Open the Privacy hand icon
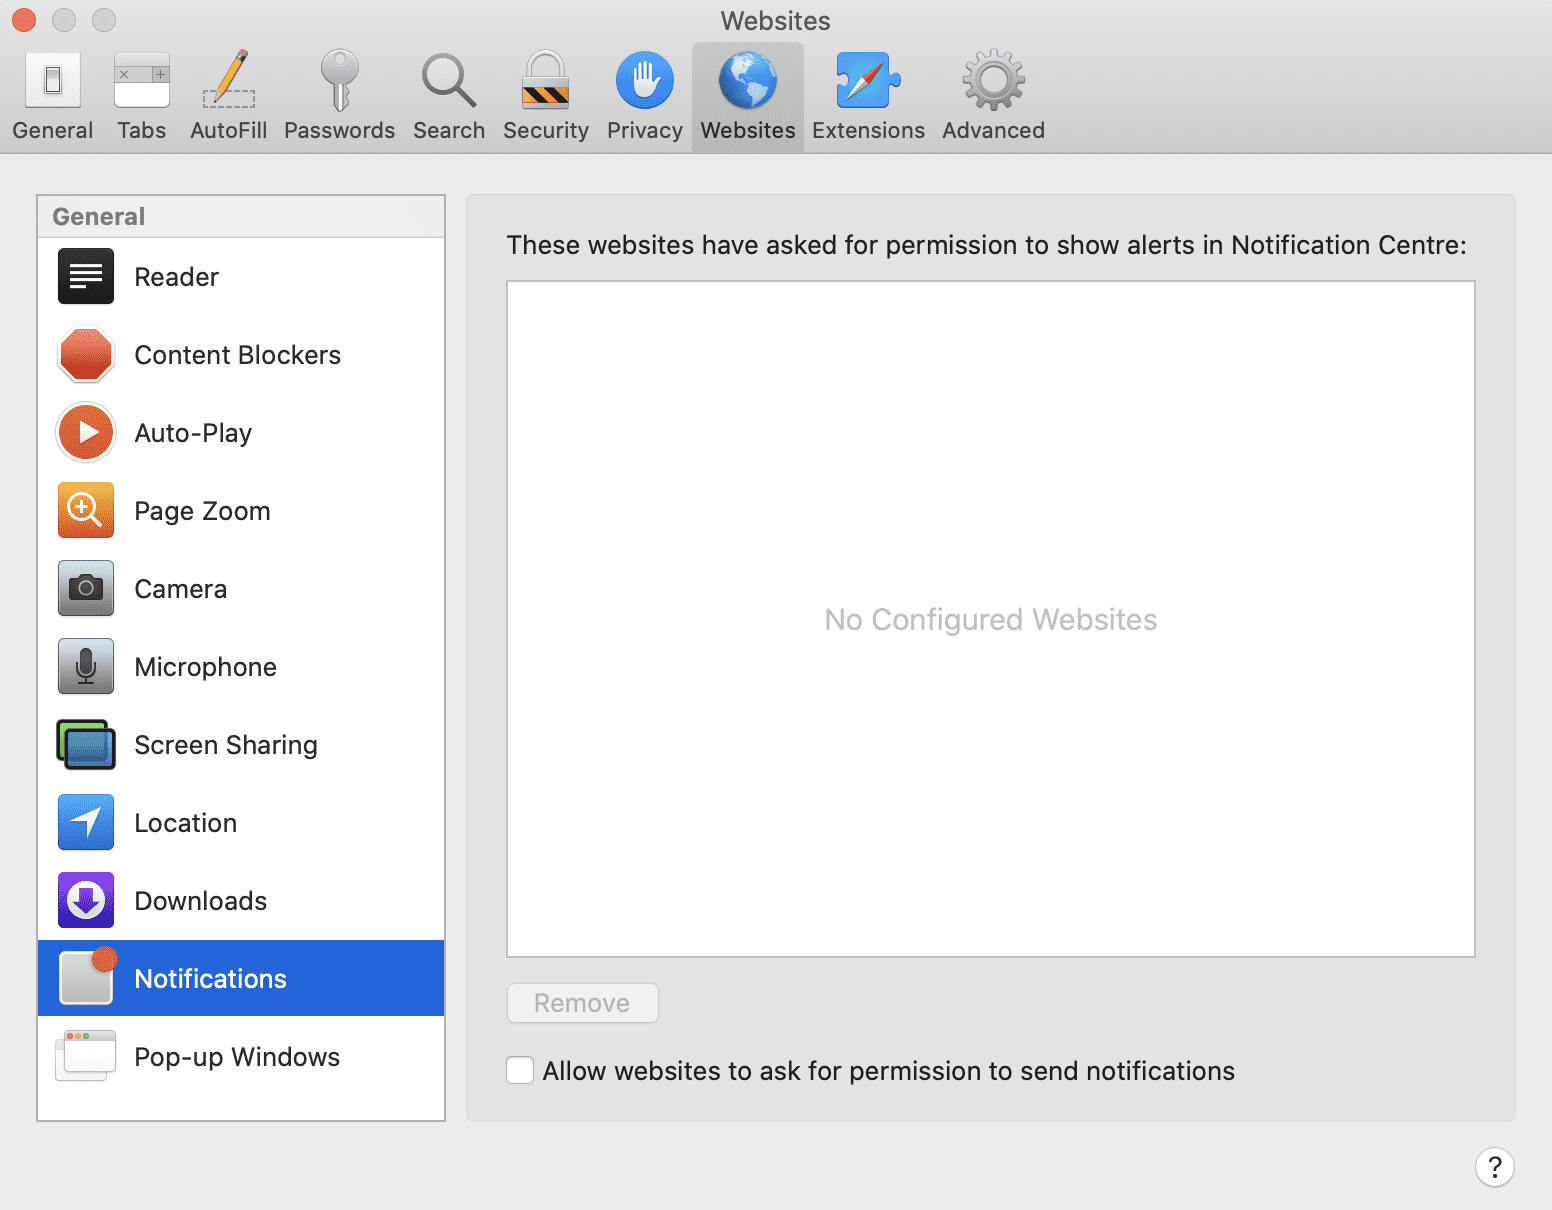 tap(645, 80)
